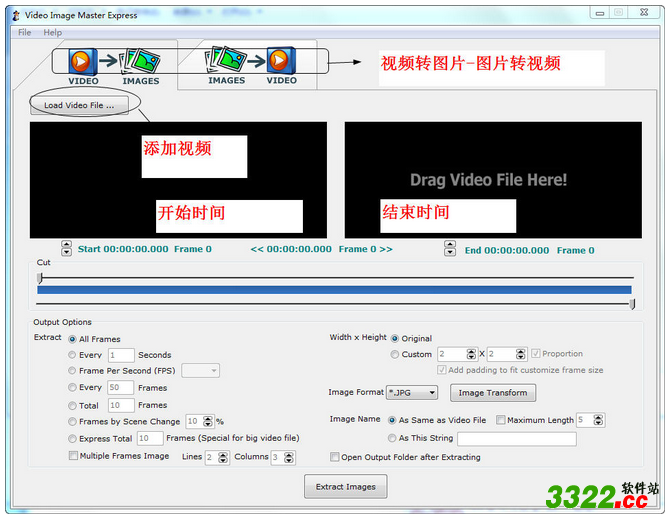The image size is (666, 516).
Task: Click the Extract Images button
Action: pyautogui.click(x=345, y=486)
